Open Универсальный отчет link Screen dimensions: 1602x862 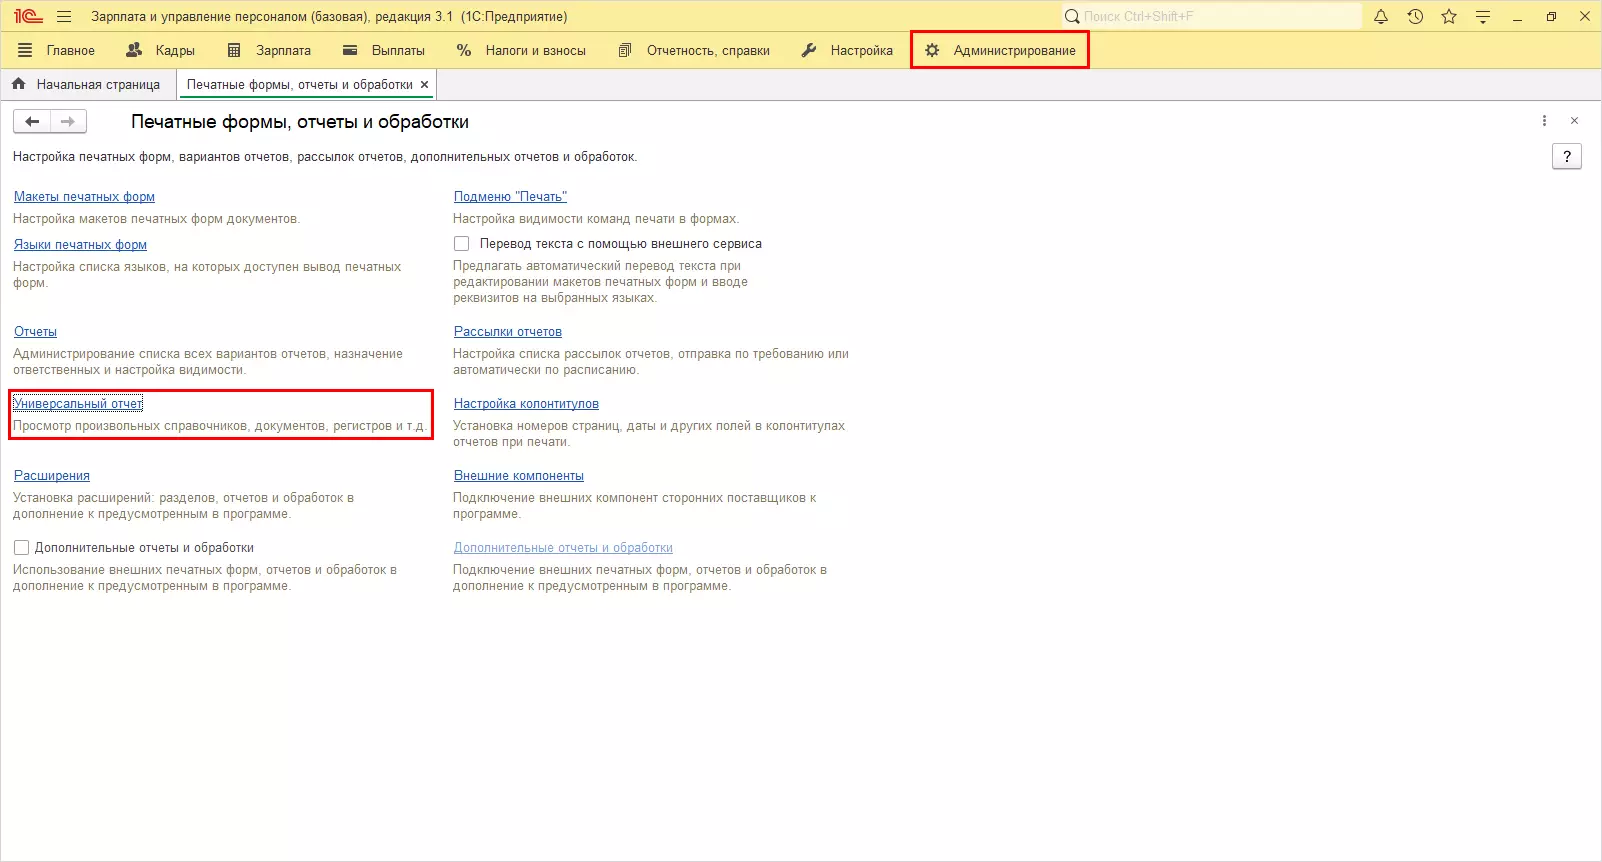(78, 404)
